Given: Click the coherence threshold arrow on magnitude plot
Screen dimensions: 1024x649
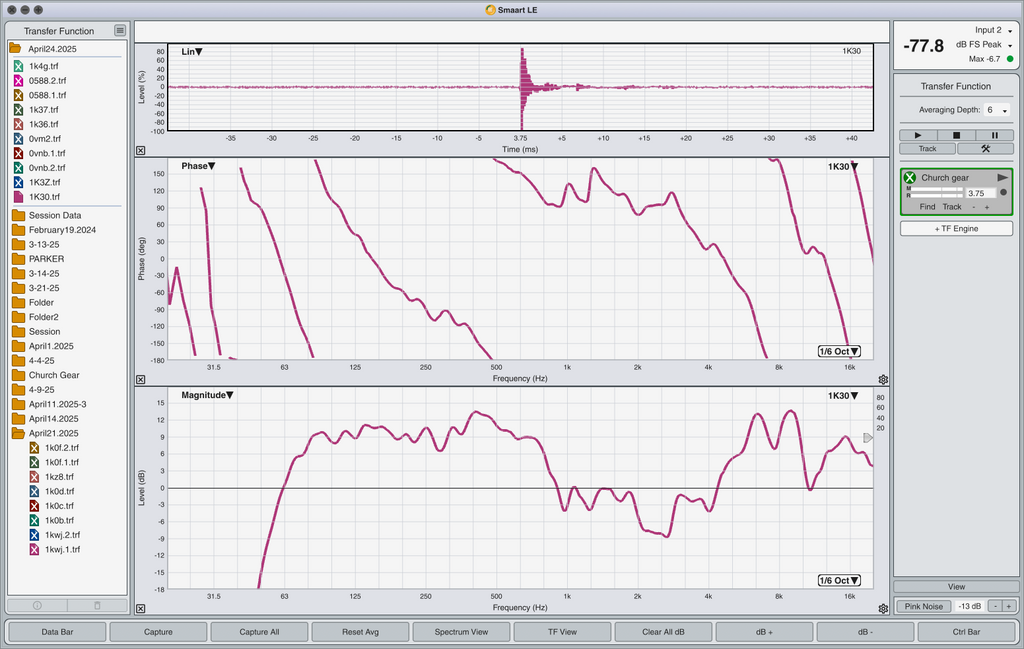Looking at the screenshot, I should [868, 437].
